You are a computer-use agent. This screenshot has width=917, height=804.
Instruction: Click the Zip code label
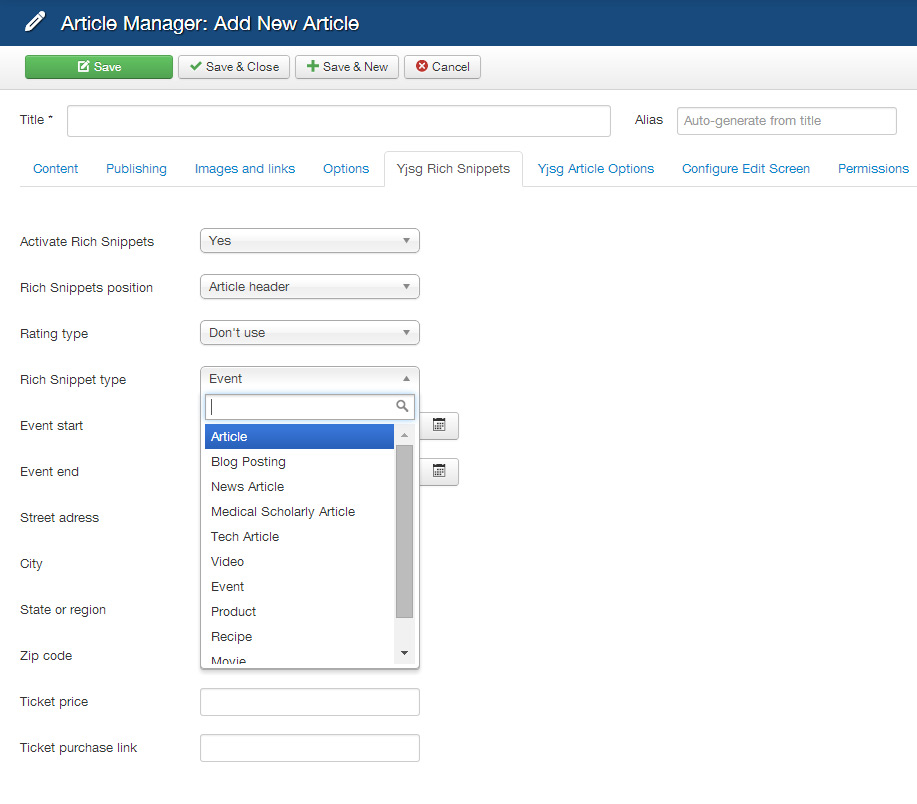[46, 655]
